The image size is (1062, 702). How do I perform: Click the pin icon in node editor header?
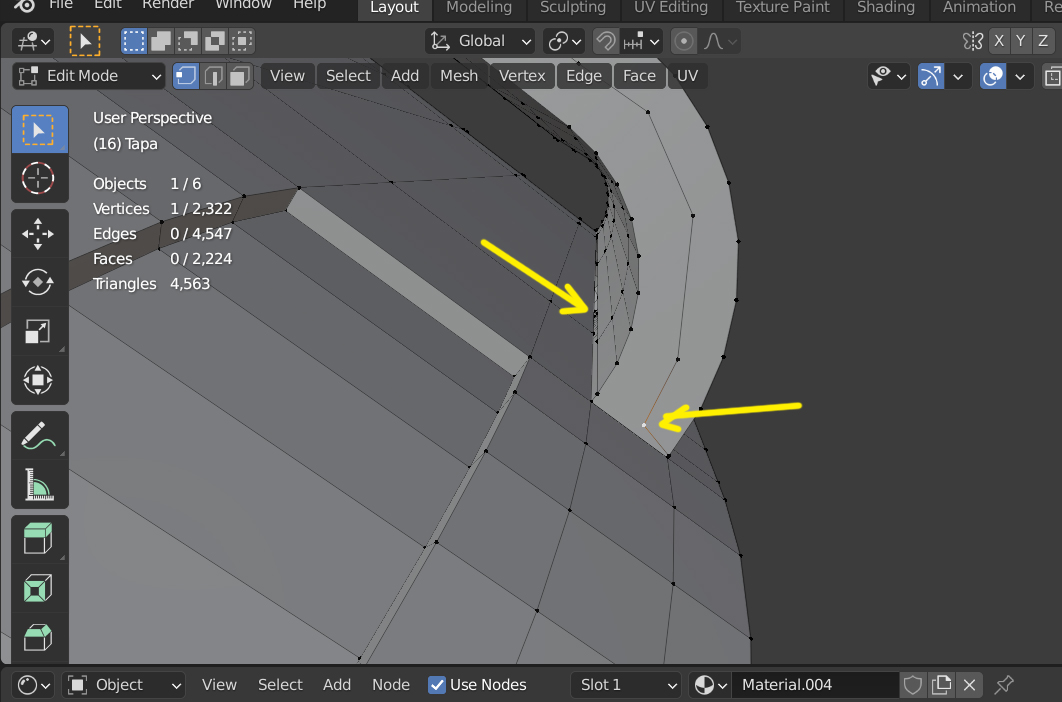1004,685
